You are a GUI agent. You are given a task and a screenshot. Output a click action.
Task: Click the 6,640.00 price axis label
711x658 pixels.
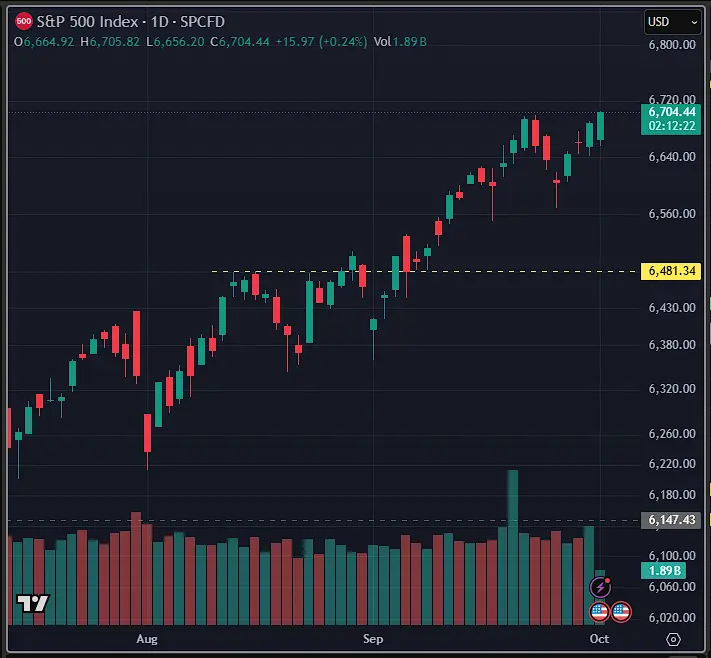[672, 157]
